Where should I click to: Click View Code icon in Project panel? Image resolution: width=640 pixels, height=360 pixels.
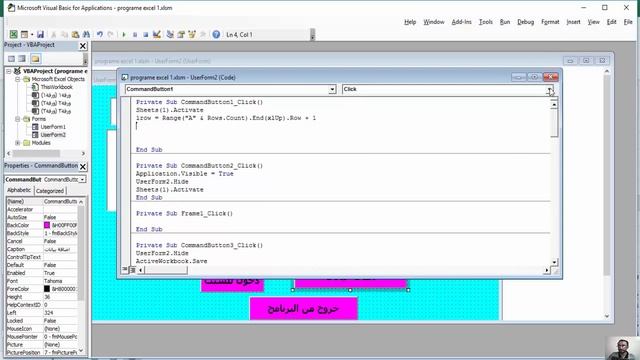[x=11, y=59]
